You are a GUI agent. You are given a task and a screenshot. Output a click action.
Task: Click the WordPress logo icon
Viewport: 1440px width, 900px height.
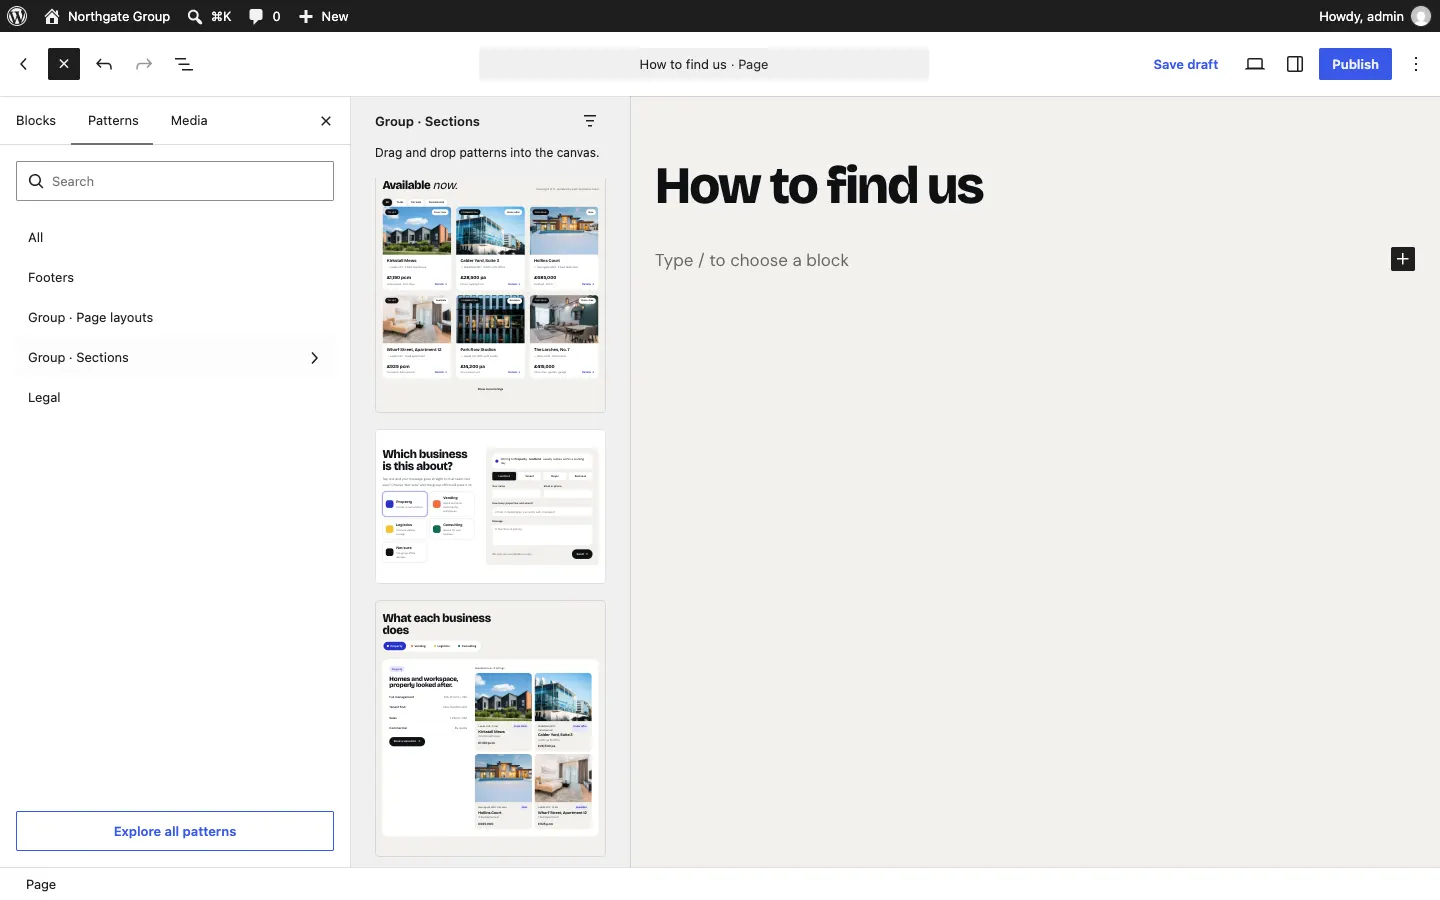pyautogui.click(x=17, y=16)
